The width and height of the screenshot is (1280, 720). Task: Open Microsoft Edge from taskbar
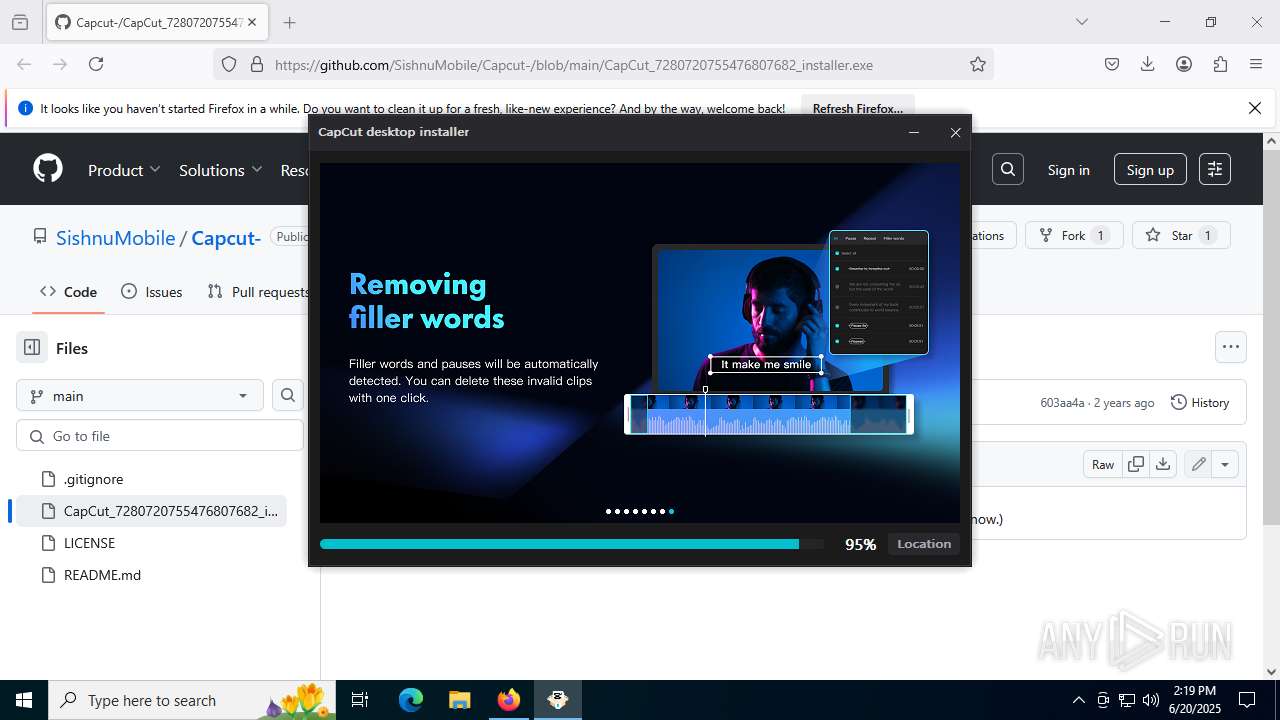(411, 700)
